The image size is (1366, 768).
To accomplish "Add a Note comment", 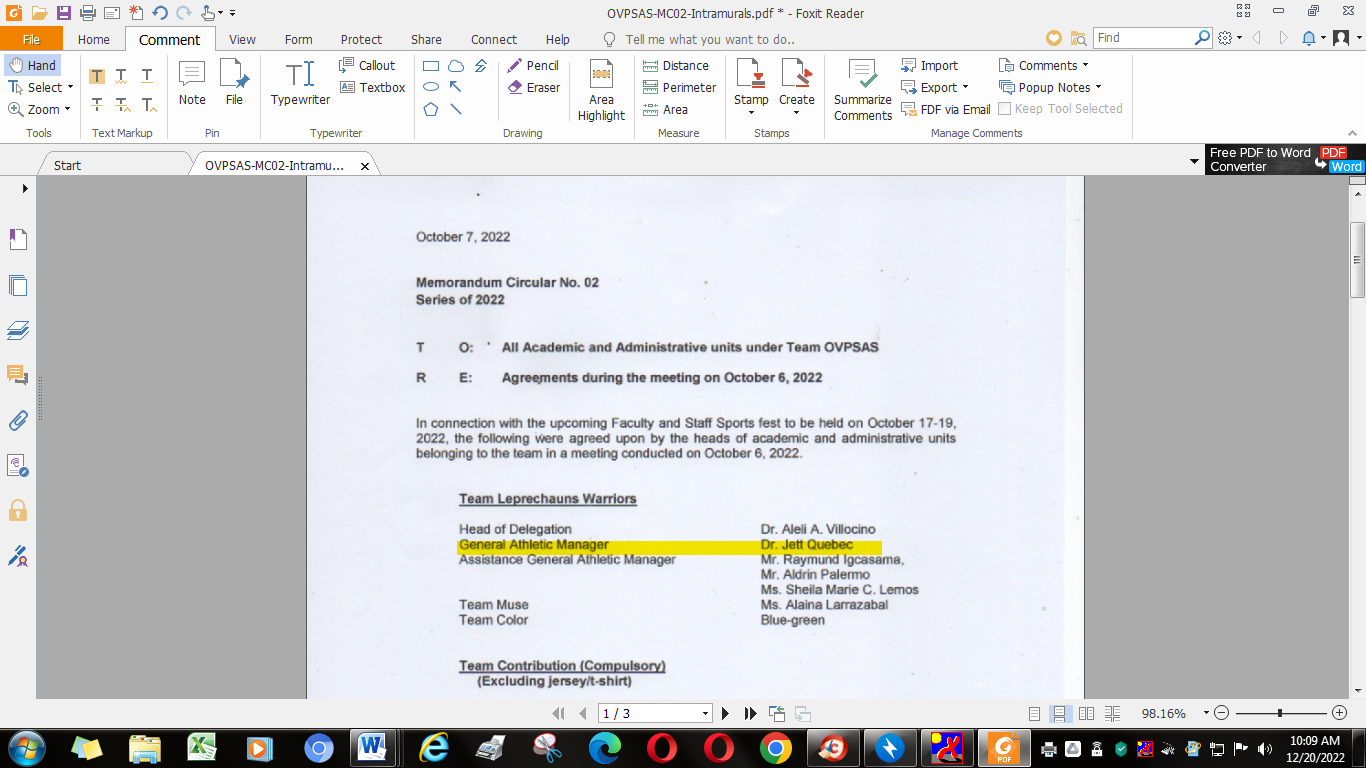I will [x=192, y=84].
